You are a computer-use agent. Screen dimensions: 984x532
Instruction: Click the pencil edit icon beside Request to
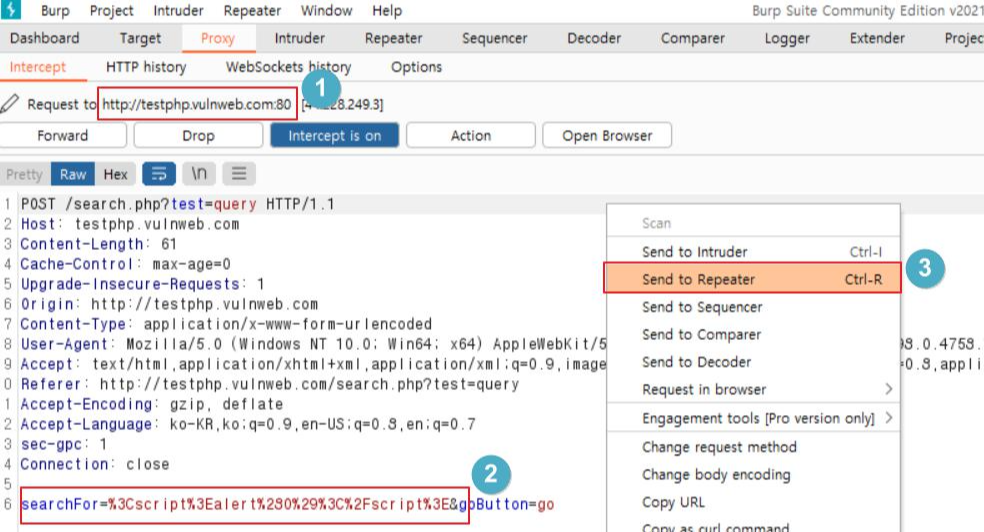(x=9, y=104)
